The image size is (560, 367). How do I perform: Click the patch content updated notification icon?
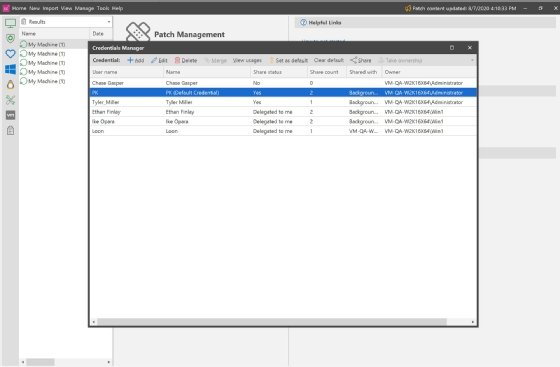point(408,8)
